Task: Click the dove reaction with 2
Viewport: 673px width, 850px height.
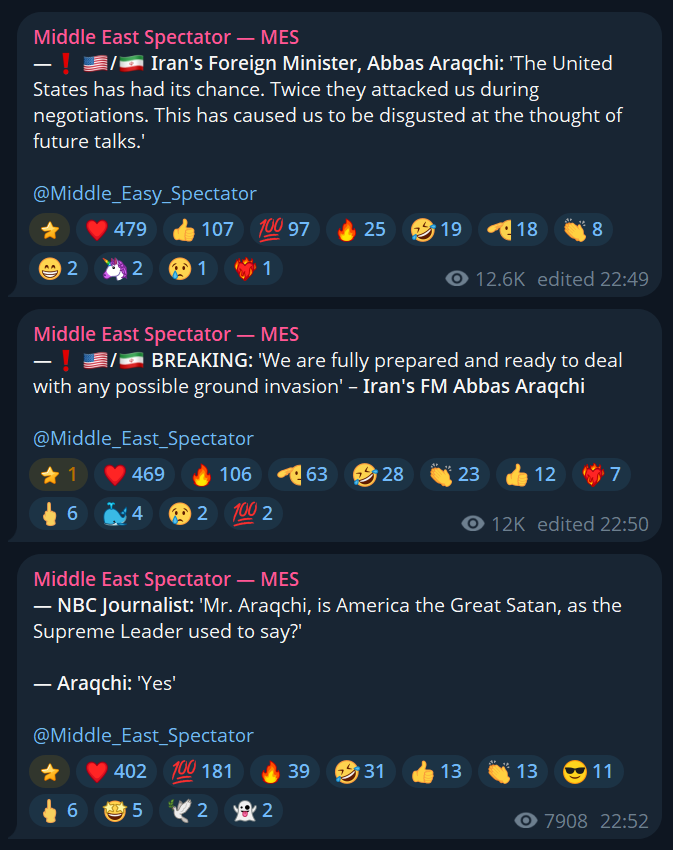Action: point(188,810)
